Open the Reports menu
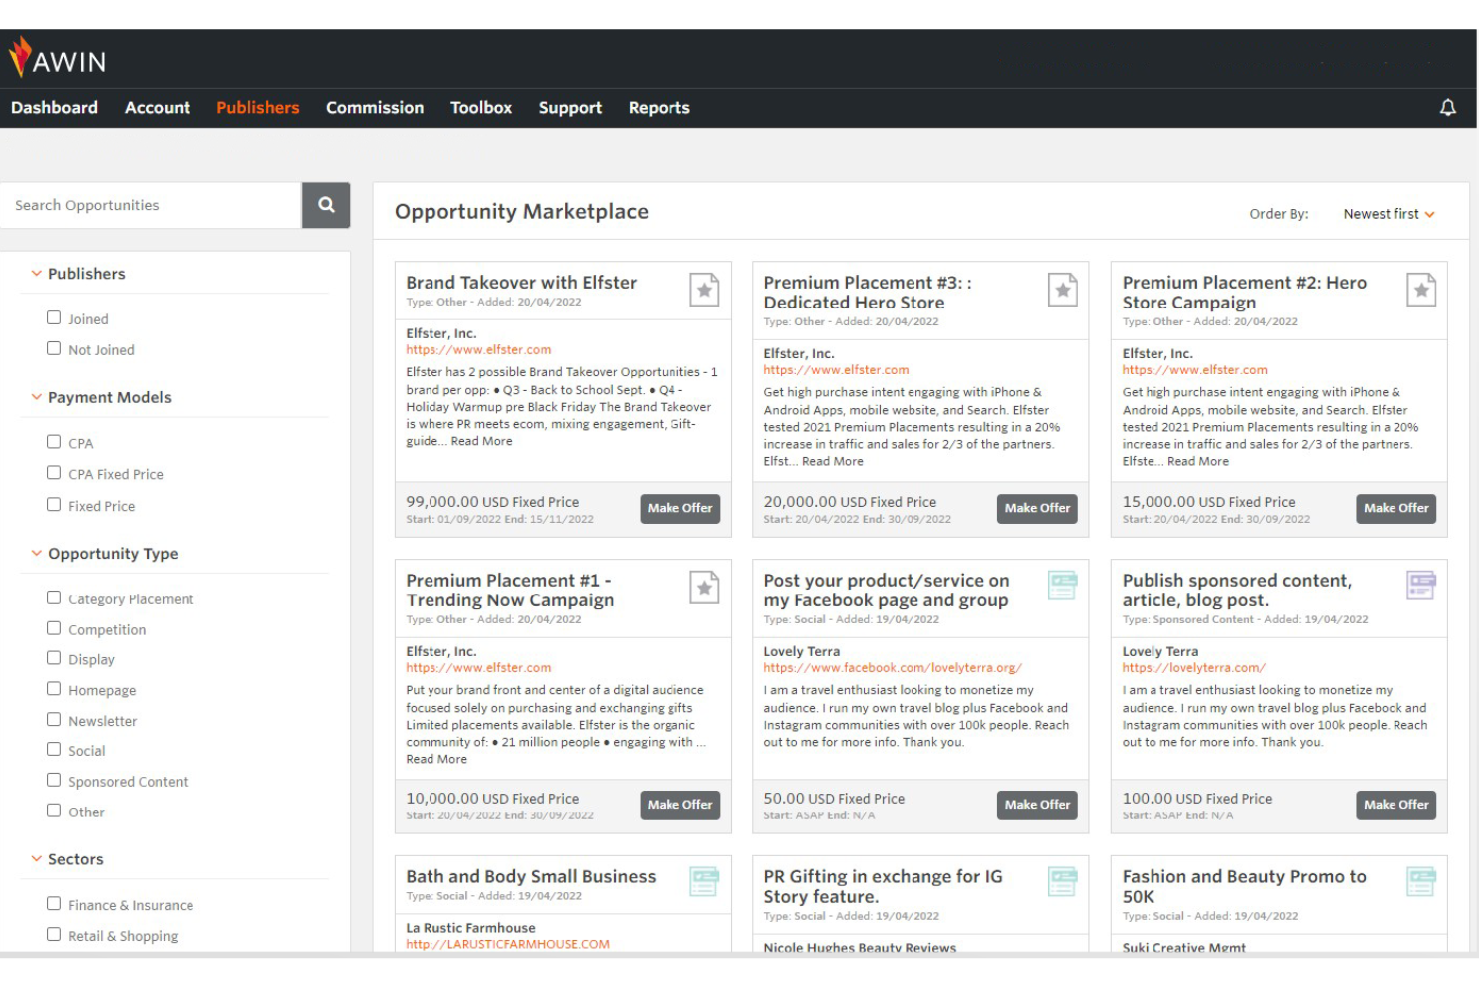The height and width of the screenshot is (987, 1480). coord(659,108)
